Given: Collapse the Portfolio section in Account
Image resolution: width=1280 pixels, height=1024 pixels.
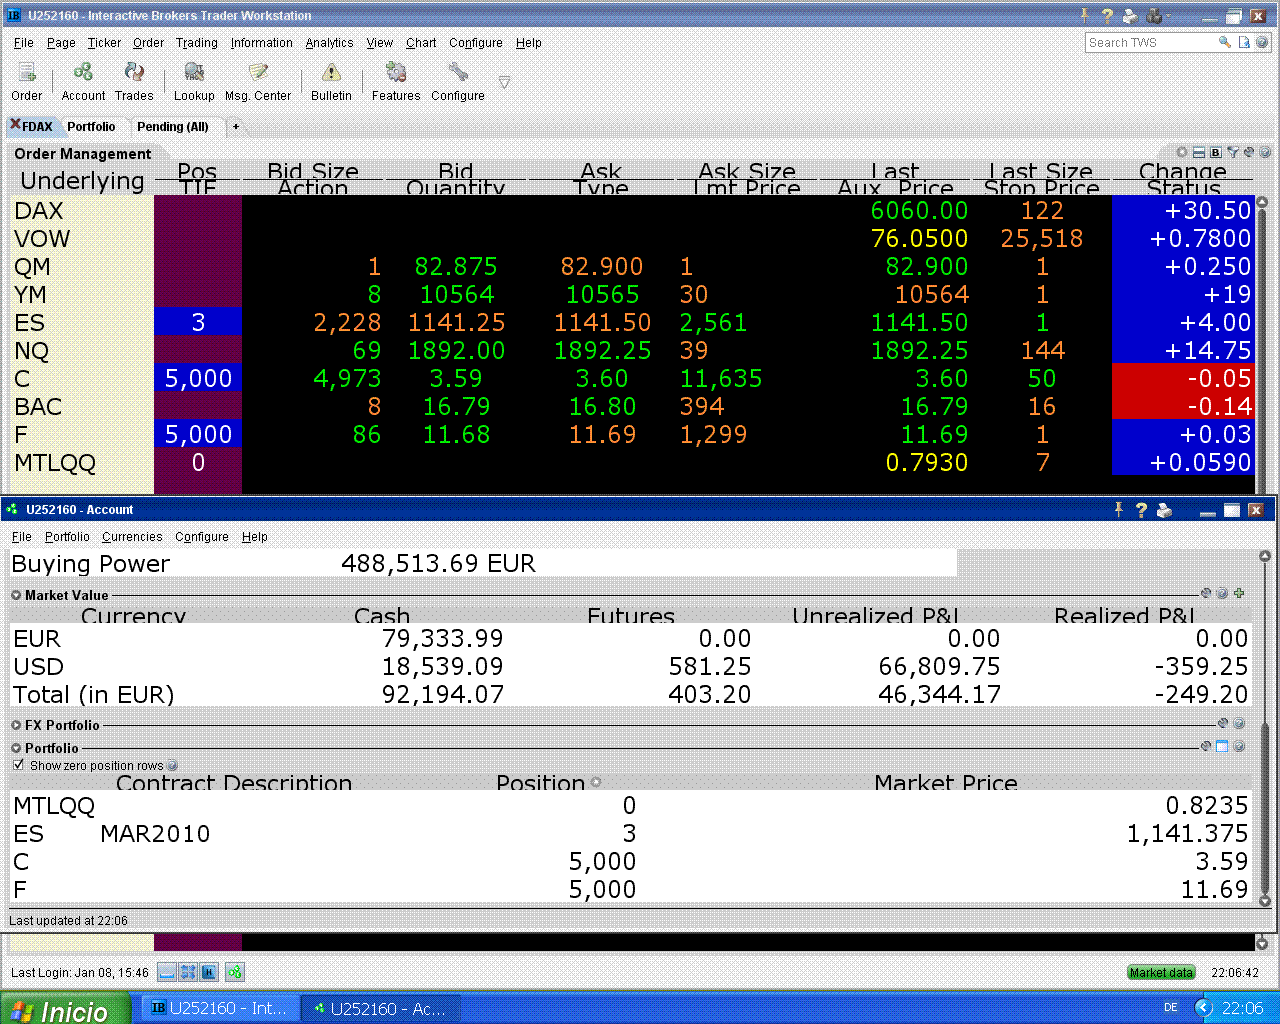Looking at the screenshot, I should point(16,748).
